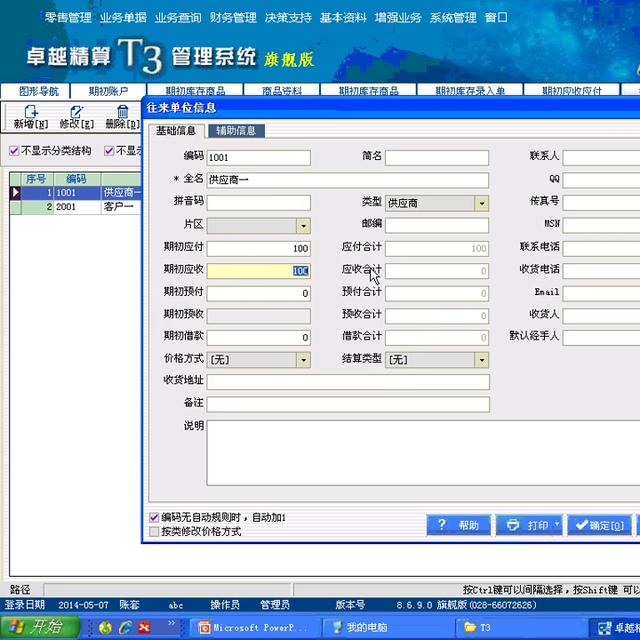The width and height of the screenshot is (640, 640).
Task: Click the red X quick launch icon
Action: pyautogui.click(x=144, y=627)
